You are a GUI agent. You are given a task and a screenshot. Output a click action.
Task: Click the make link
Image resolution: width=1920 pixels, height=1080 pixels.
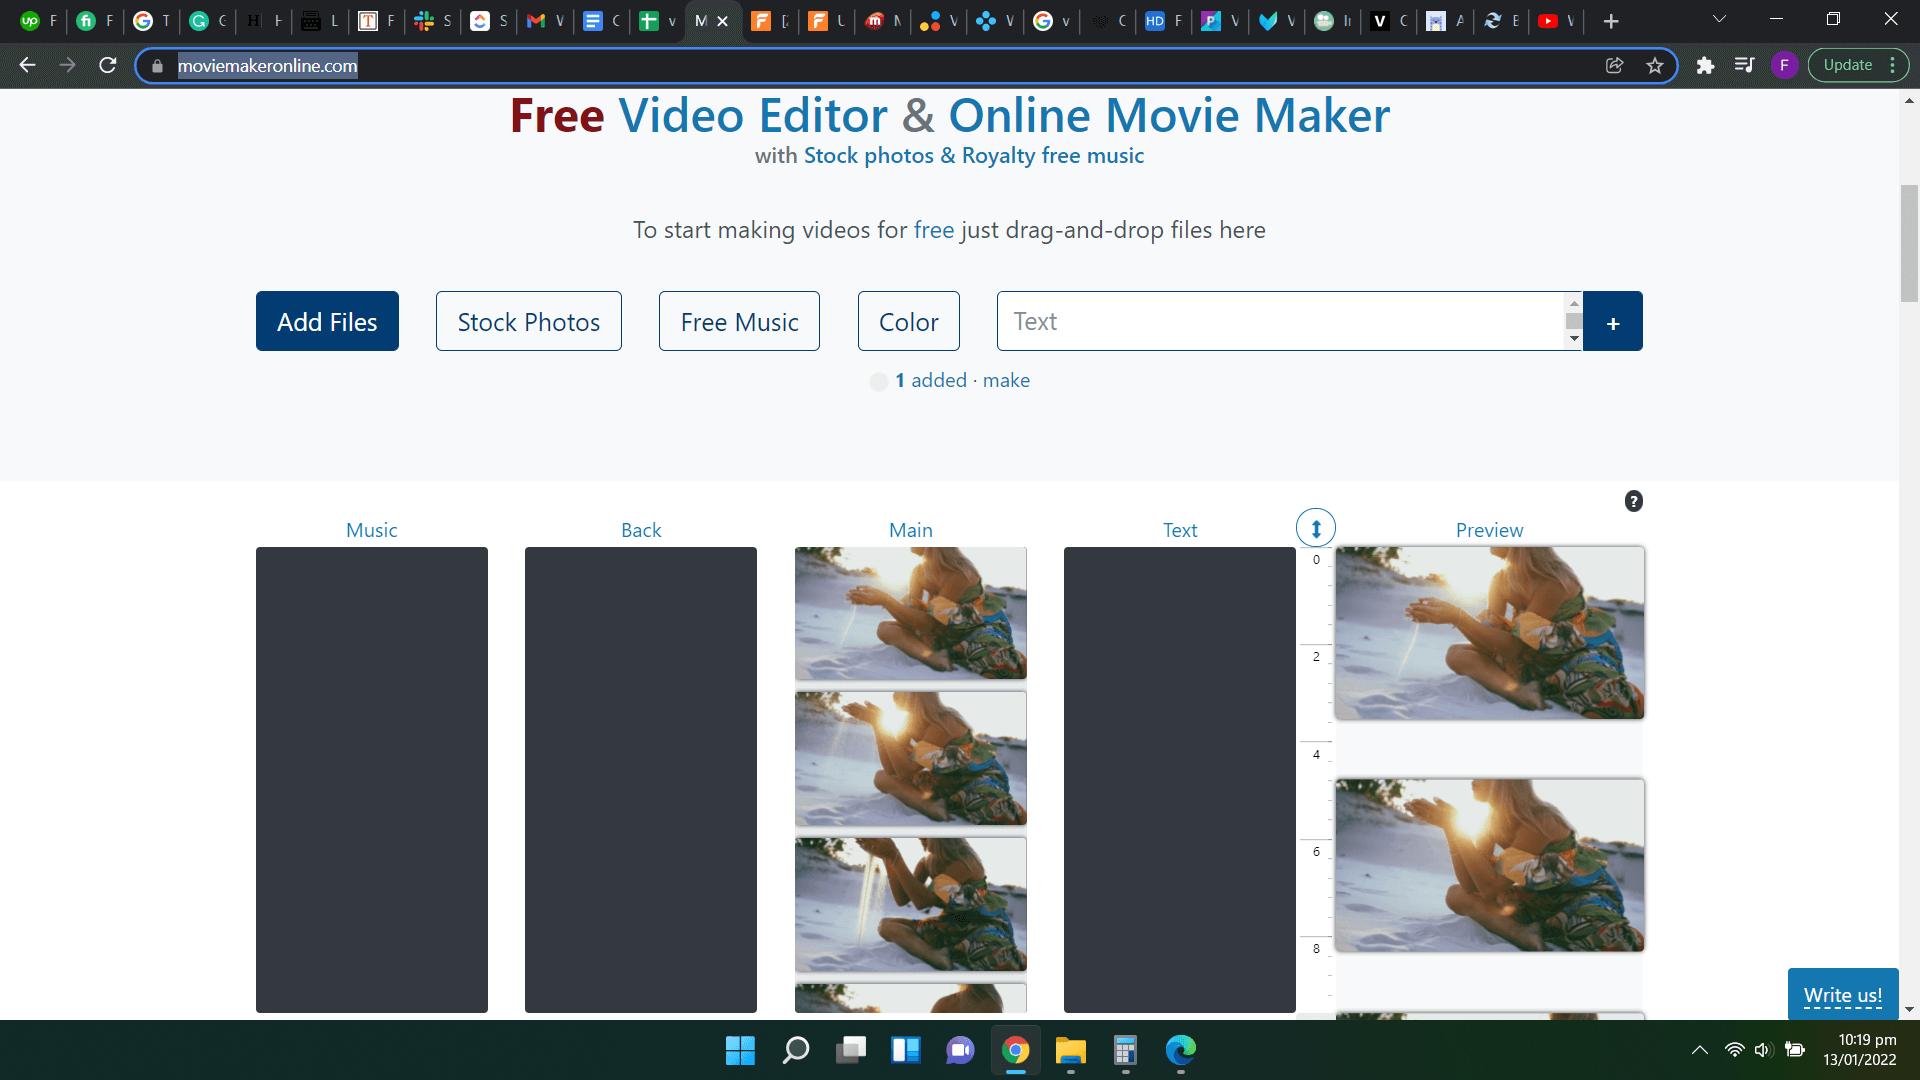point(1007,380)
